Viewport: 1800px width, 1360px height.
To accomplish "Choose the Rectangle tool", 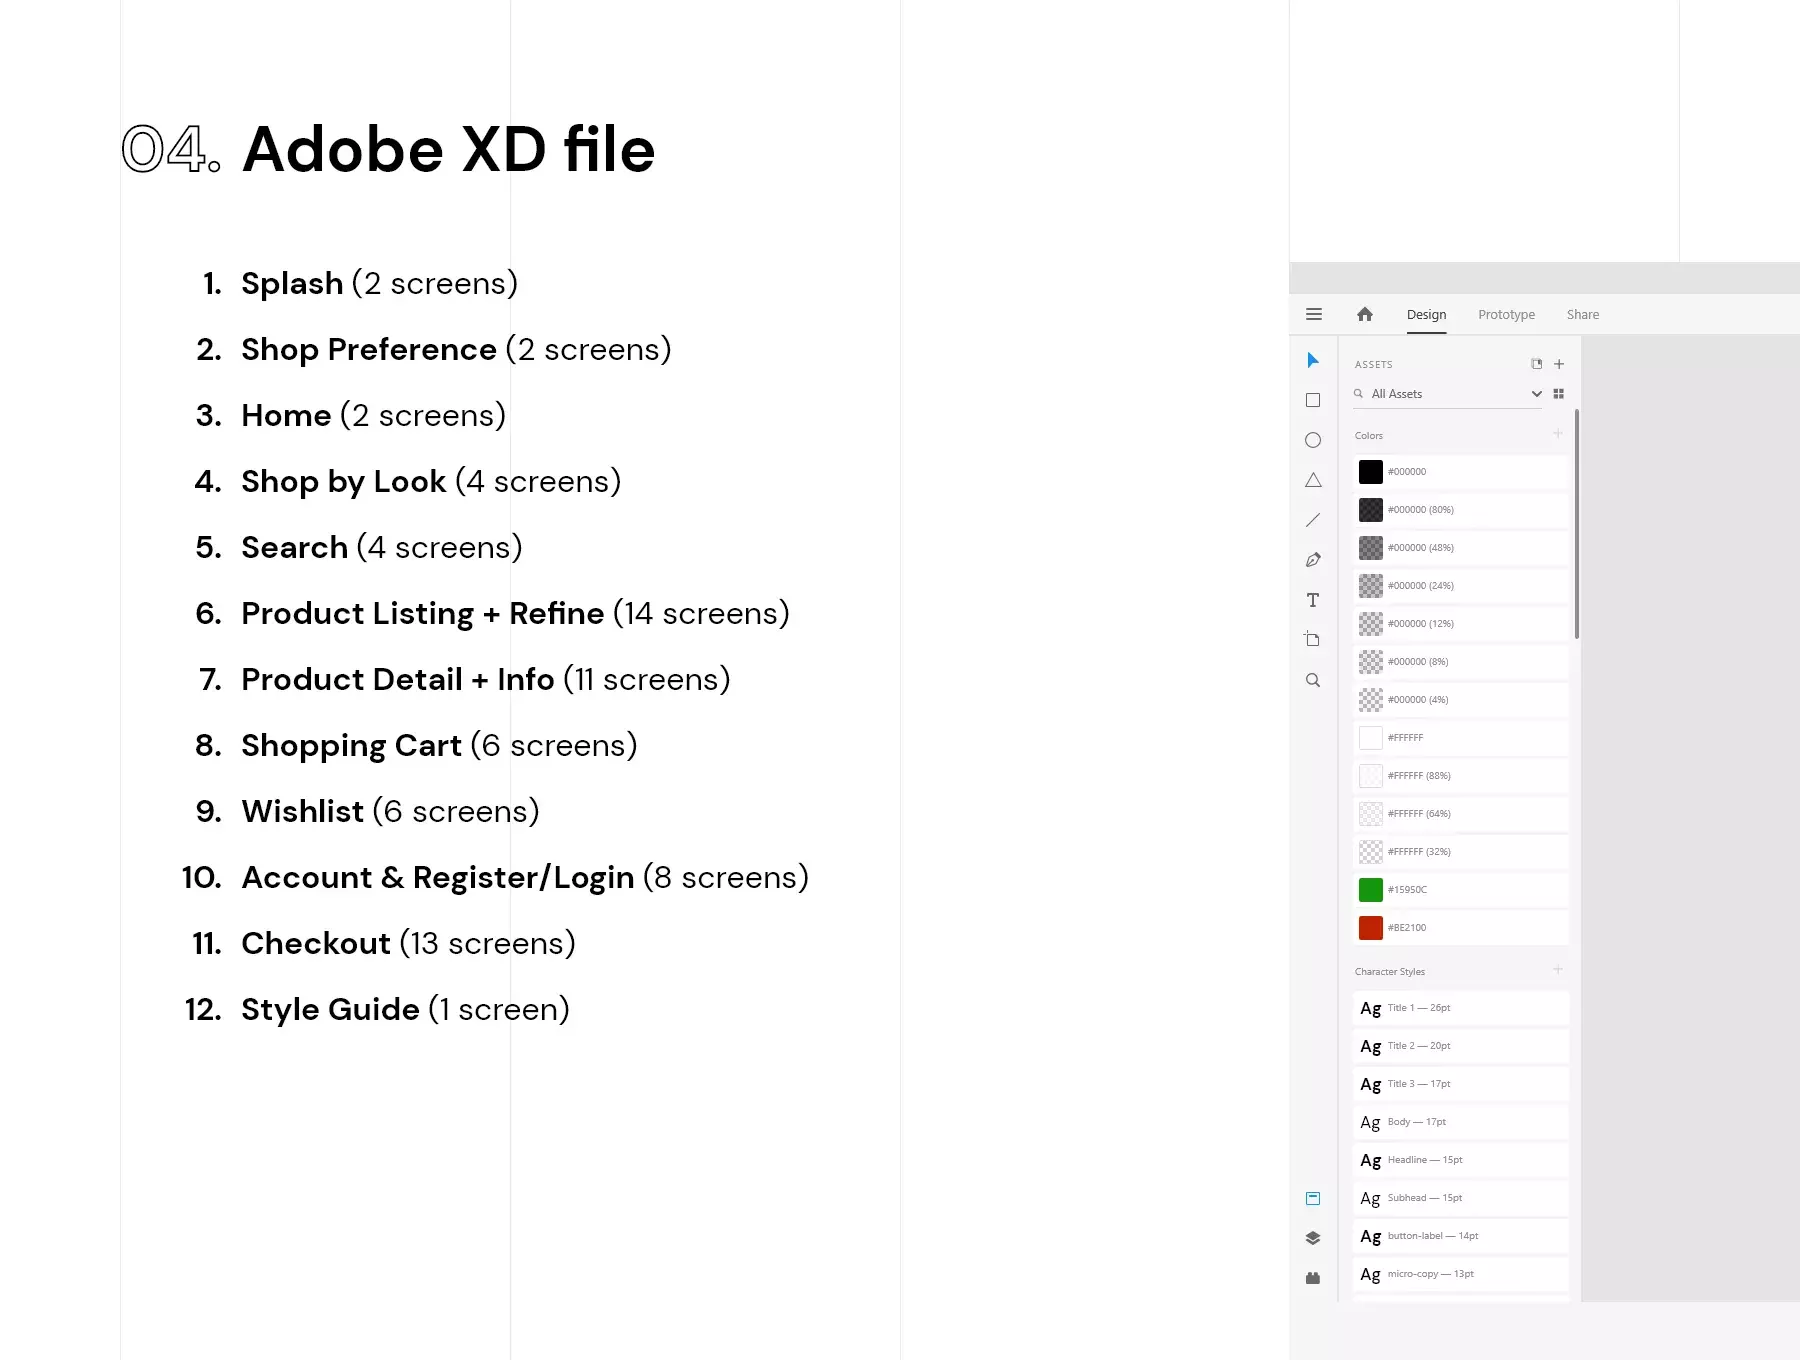I will pos(1313,400).
